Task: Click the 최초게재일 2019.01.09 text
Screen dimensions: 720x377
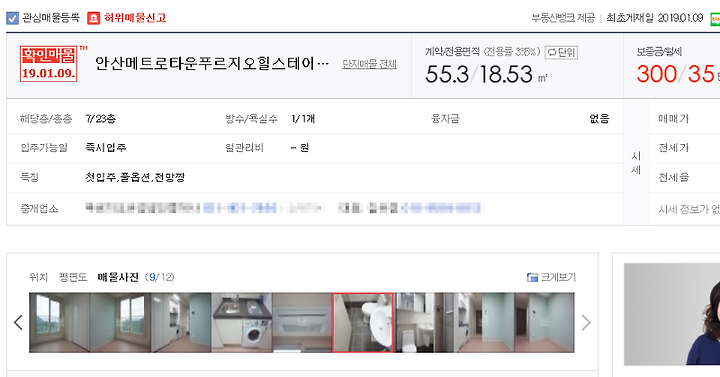Action: pos(655,18)
